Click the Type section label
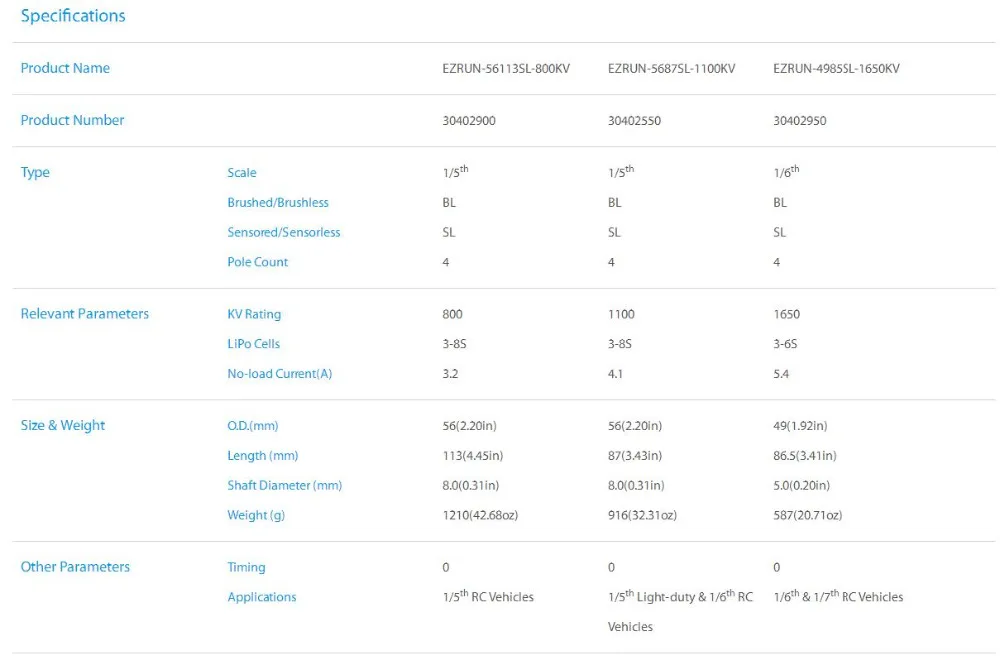Image resolution: width=1000 pixels, height=660 pixels. coord(35,173)
